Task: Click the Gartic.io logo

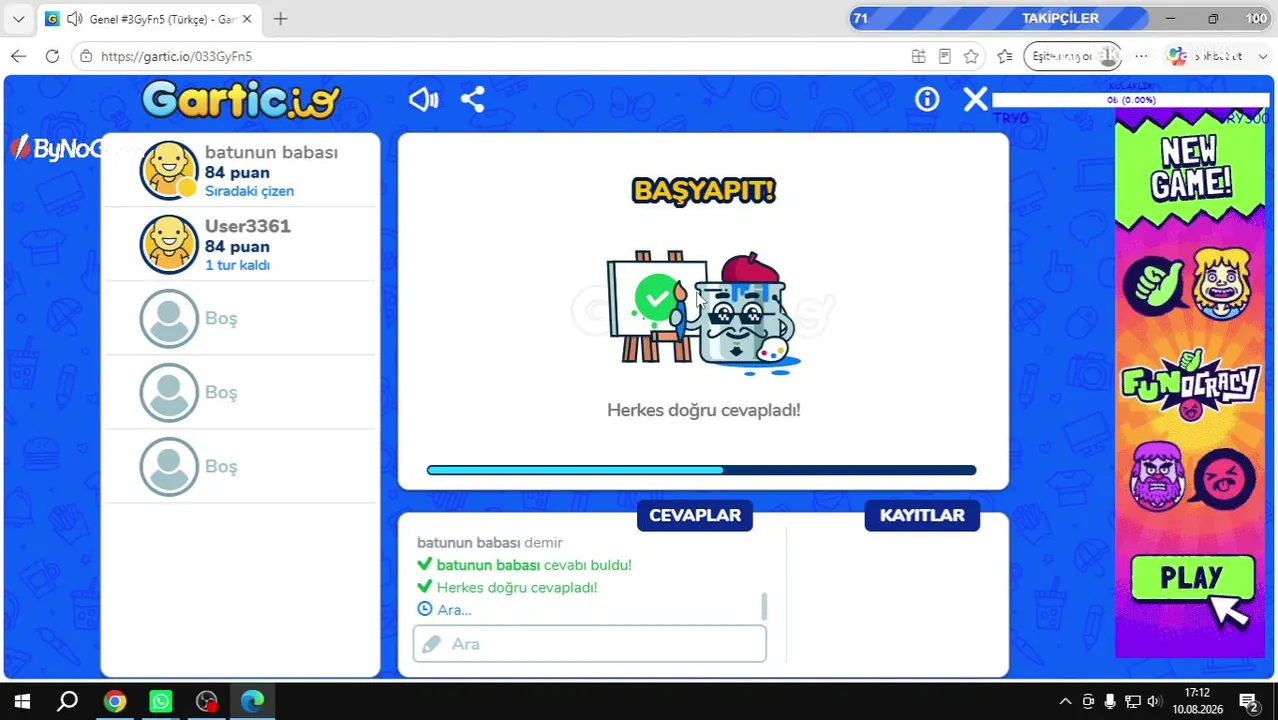Action: [x=241, y=100]
